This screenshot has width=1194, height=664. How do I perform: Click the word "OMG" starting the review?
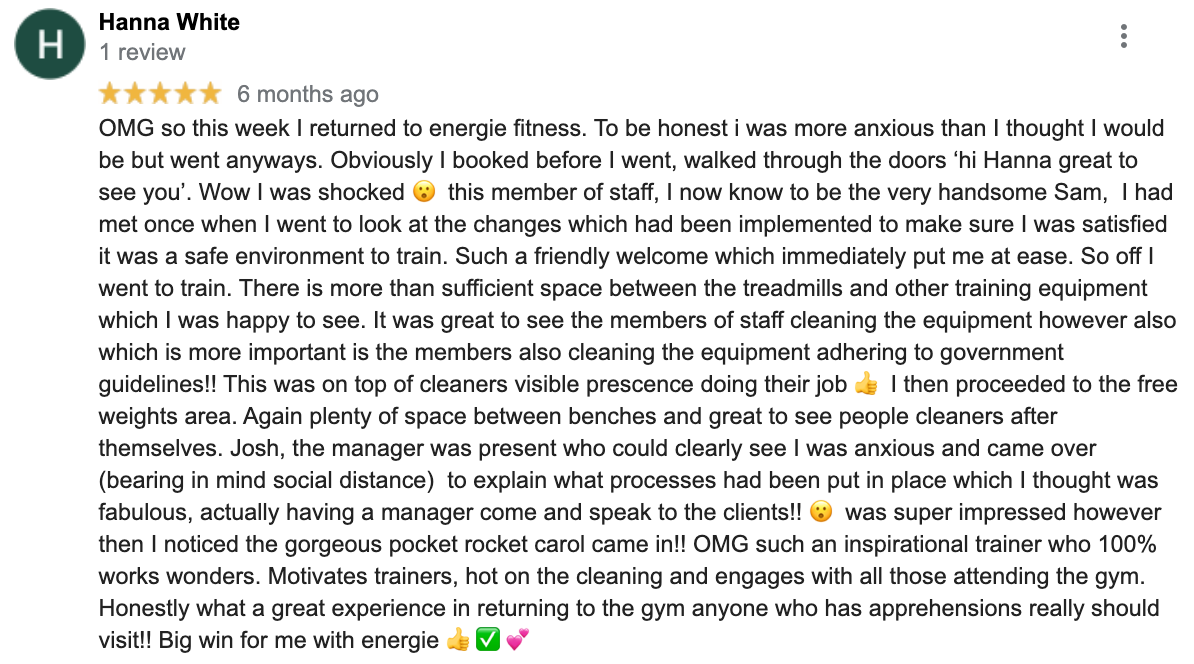coord(122,129)
